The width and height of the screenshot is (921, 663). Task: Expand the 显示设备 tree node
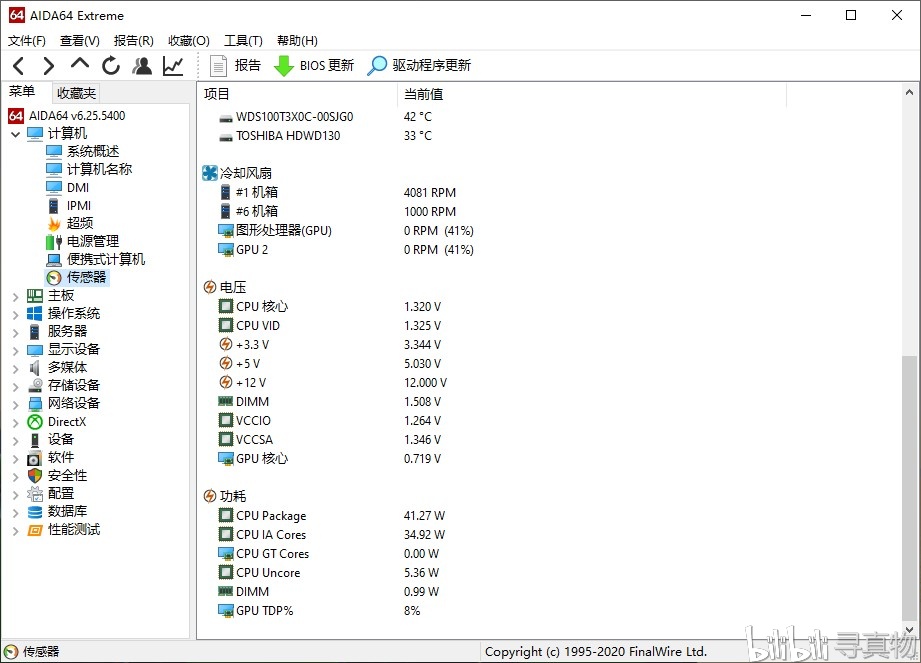pos(15,351)
